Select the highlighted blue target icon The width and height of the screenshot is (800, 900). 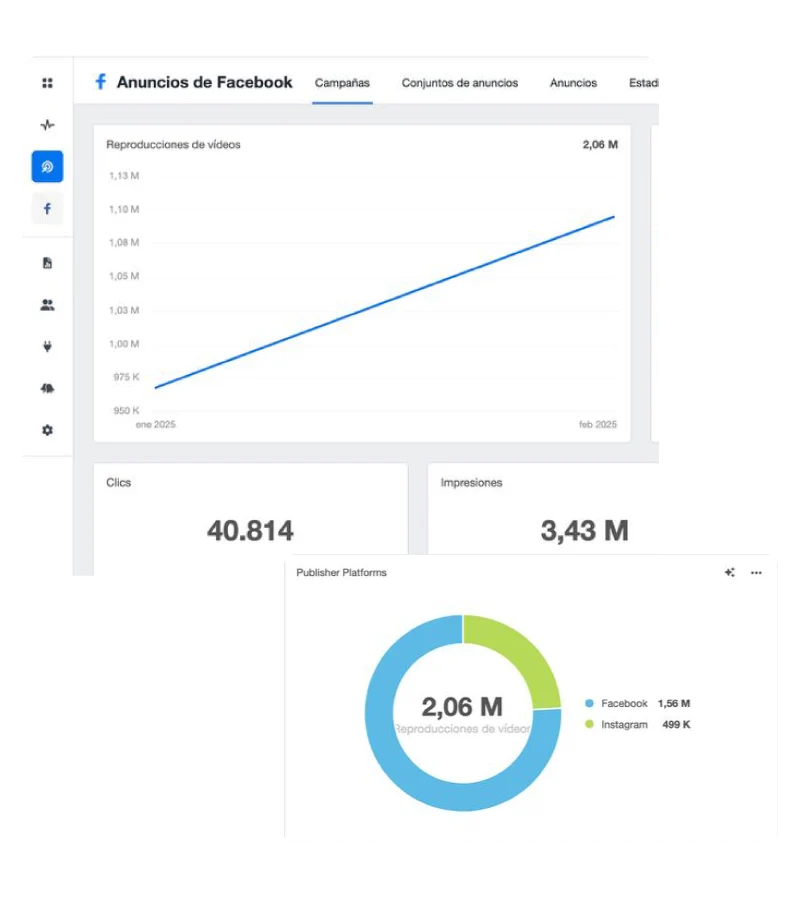tap(47, 167)
